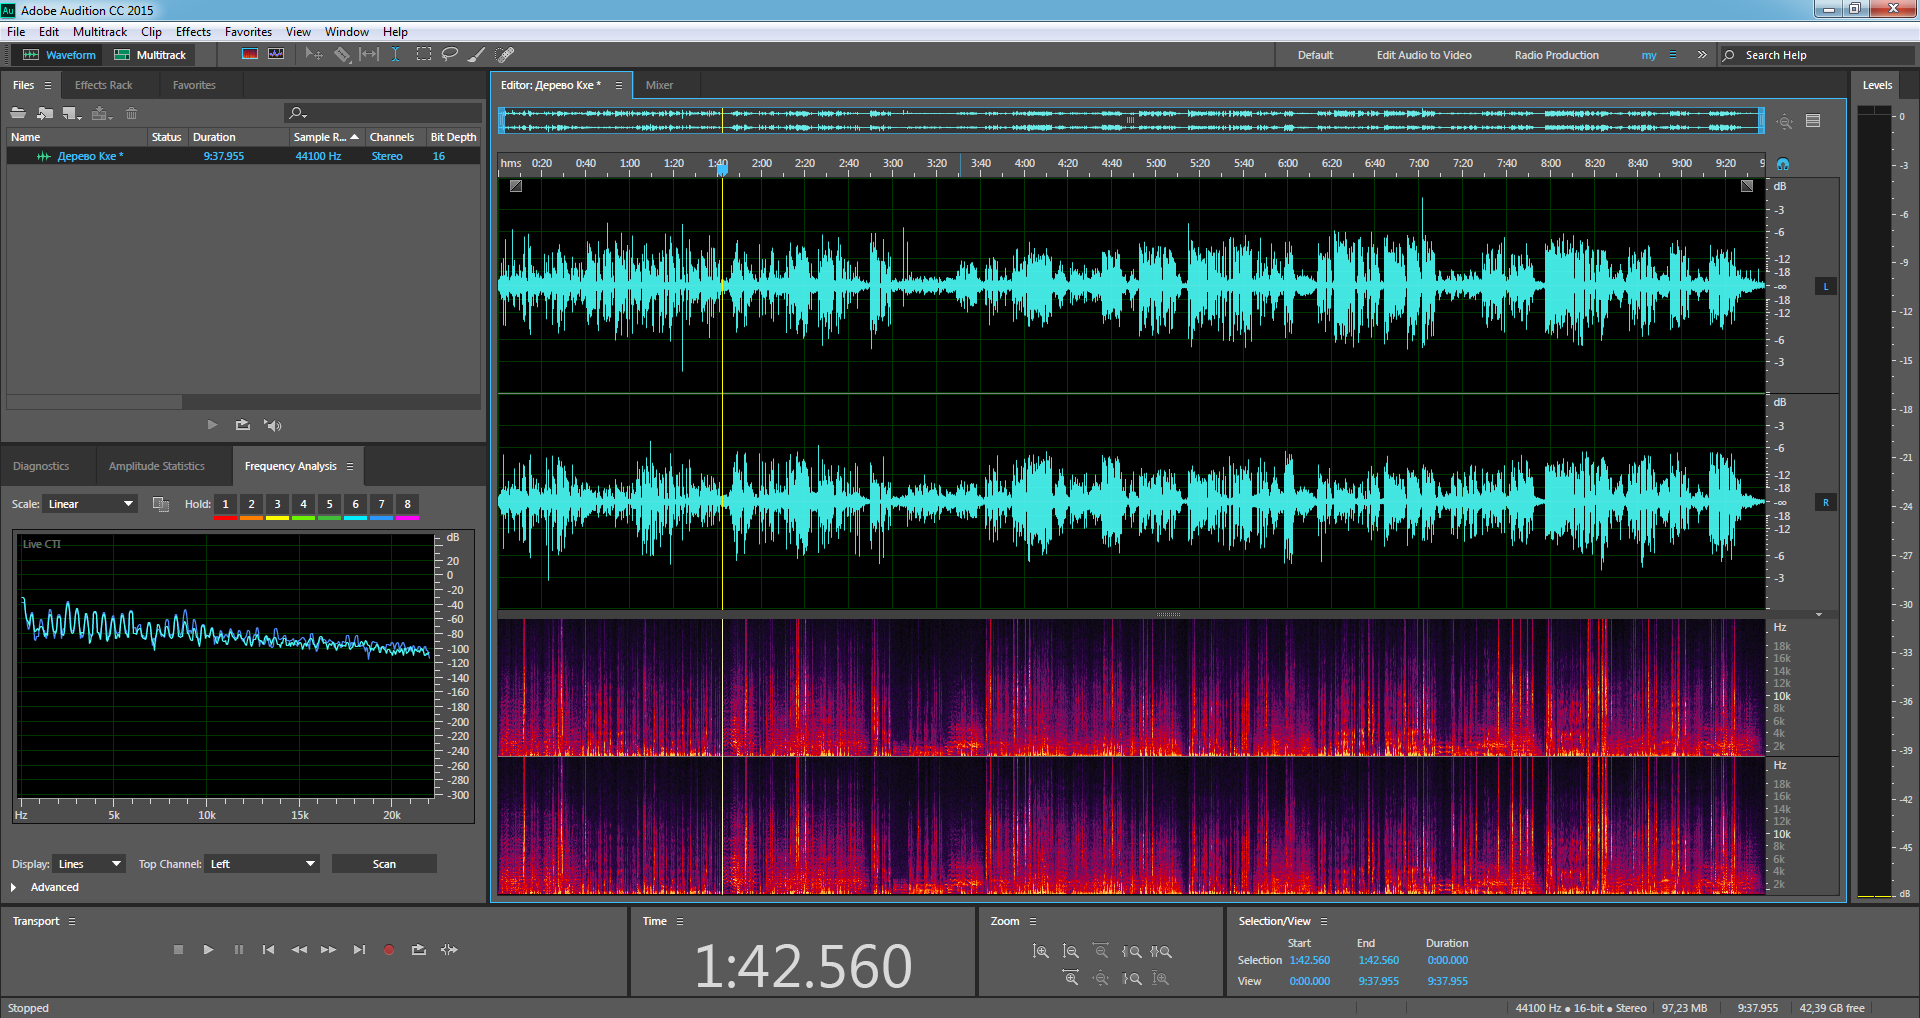The height and width of the screenshot is (1018, 1920).
Task: Switch to the Mixer tab
Action: pos(659,85)
